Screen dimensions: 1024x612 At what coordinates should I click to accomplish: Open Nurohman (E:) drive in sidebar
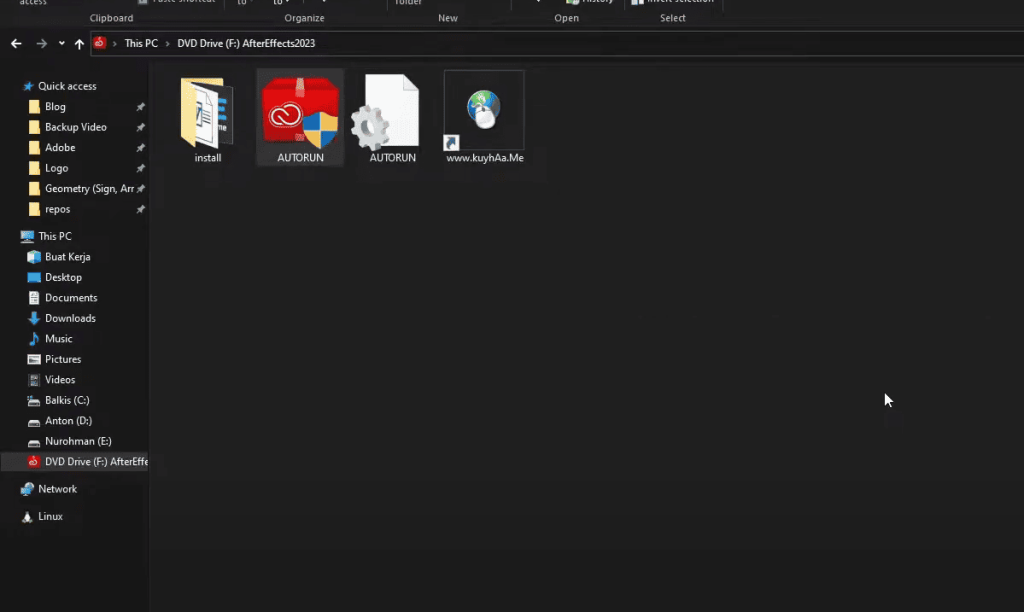[76, 441]
